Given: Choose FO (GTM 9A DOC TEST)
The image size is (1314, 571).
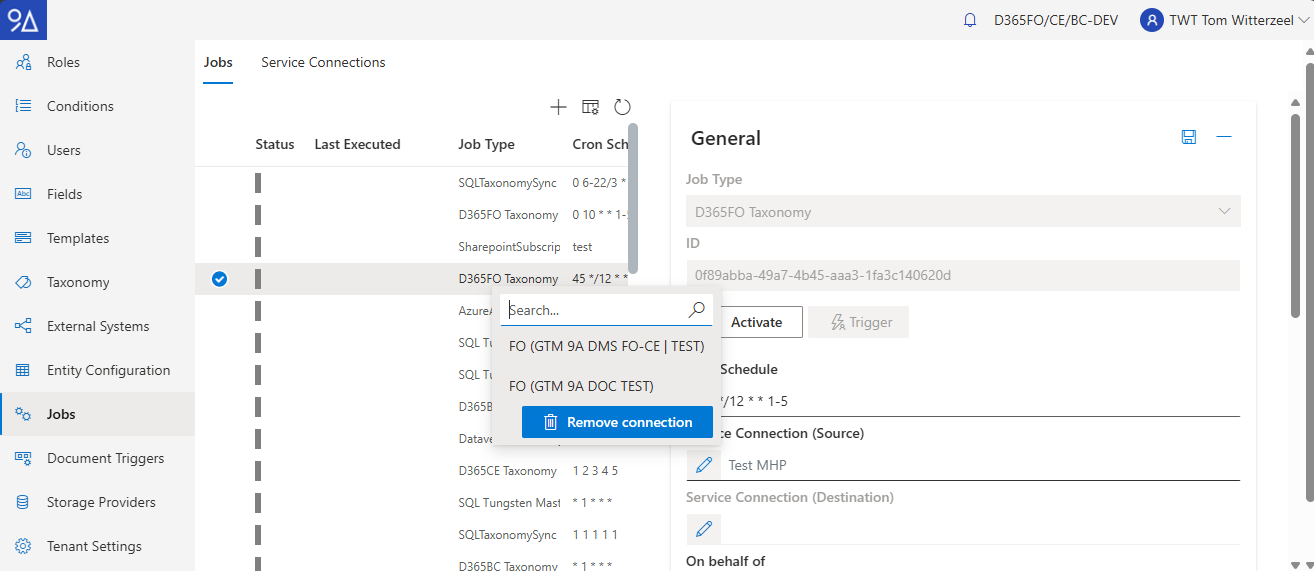Looking at the screenshot, I should [x=606, y=386].
